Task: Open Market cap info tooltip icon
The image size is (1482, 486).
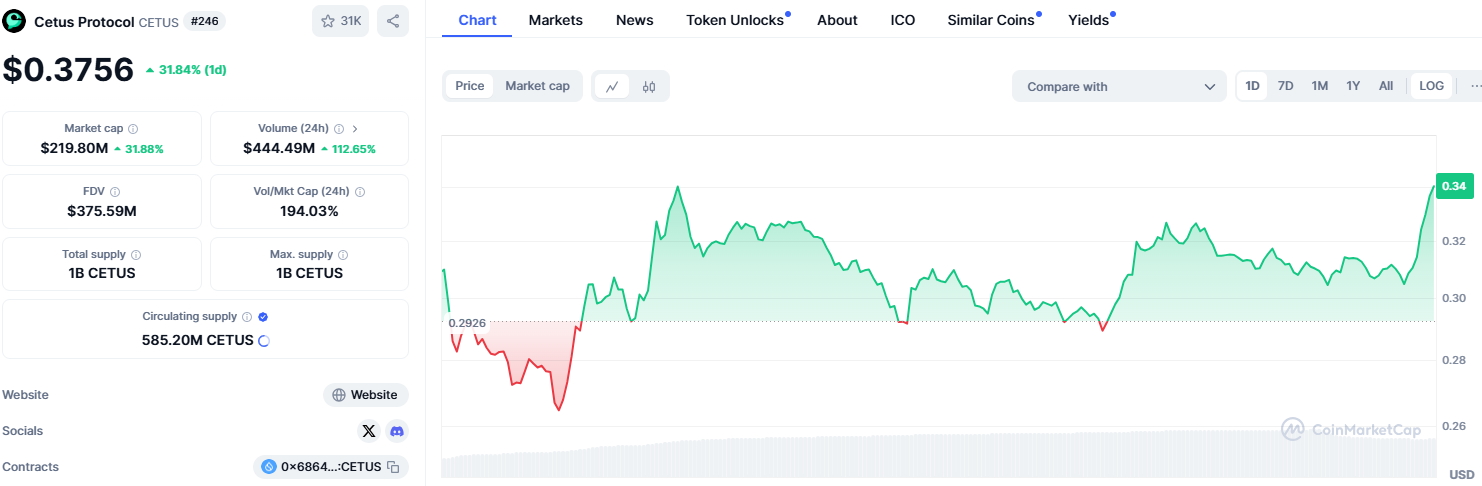Action: click(x=133, y=129)
